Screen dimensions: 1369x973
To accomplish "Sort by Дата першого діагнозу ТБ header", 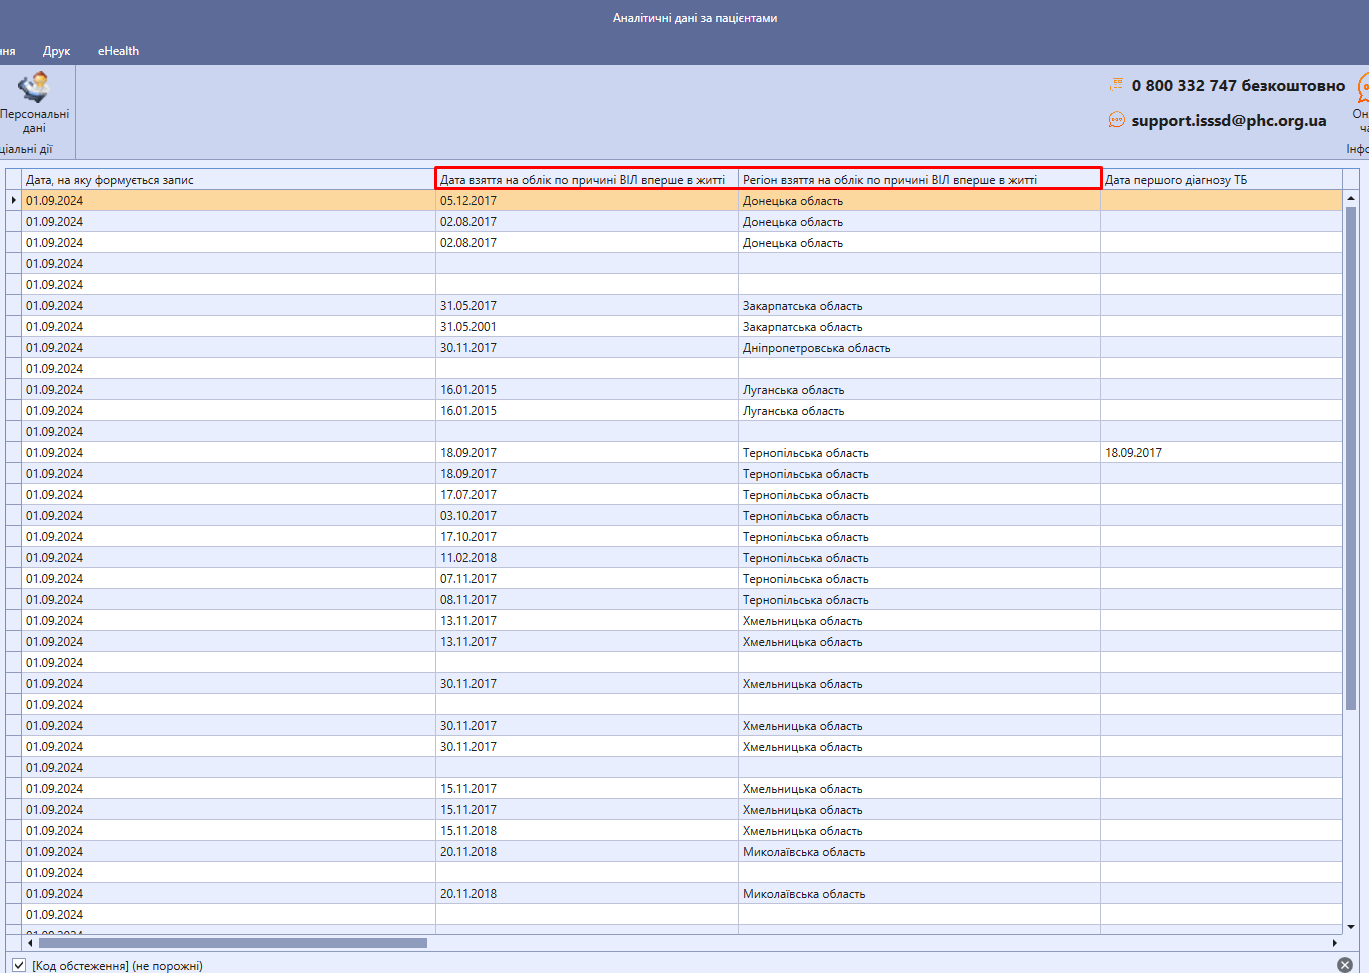I will (1221, 180).
